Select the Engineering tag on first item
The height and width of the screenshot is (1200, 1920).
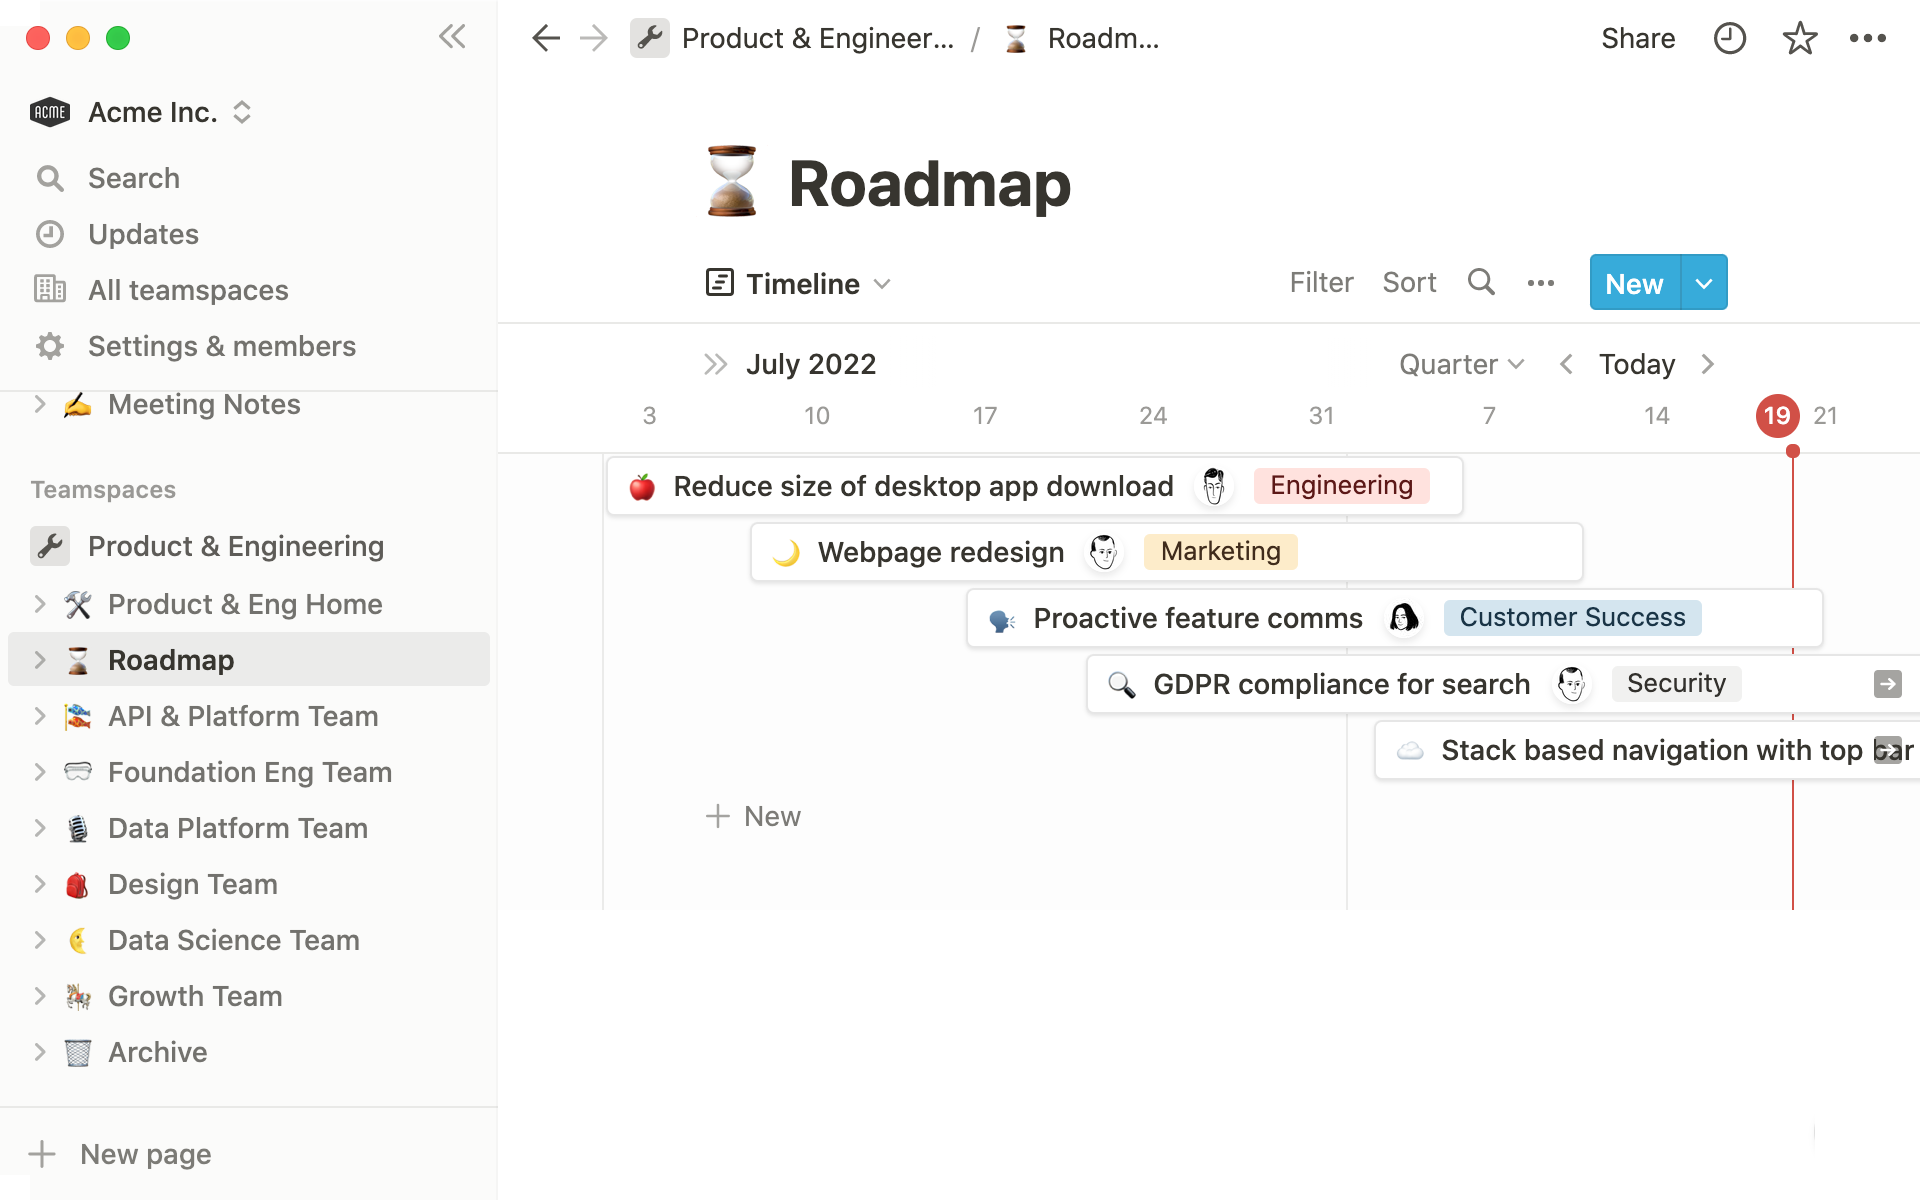(1341, 485)
